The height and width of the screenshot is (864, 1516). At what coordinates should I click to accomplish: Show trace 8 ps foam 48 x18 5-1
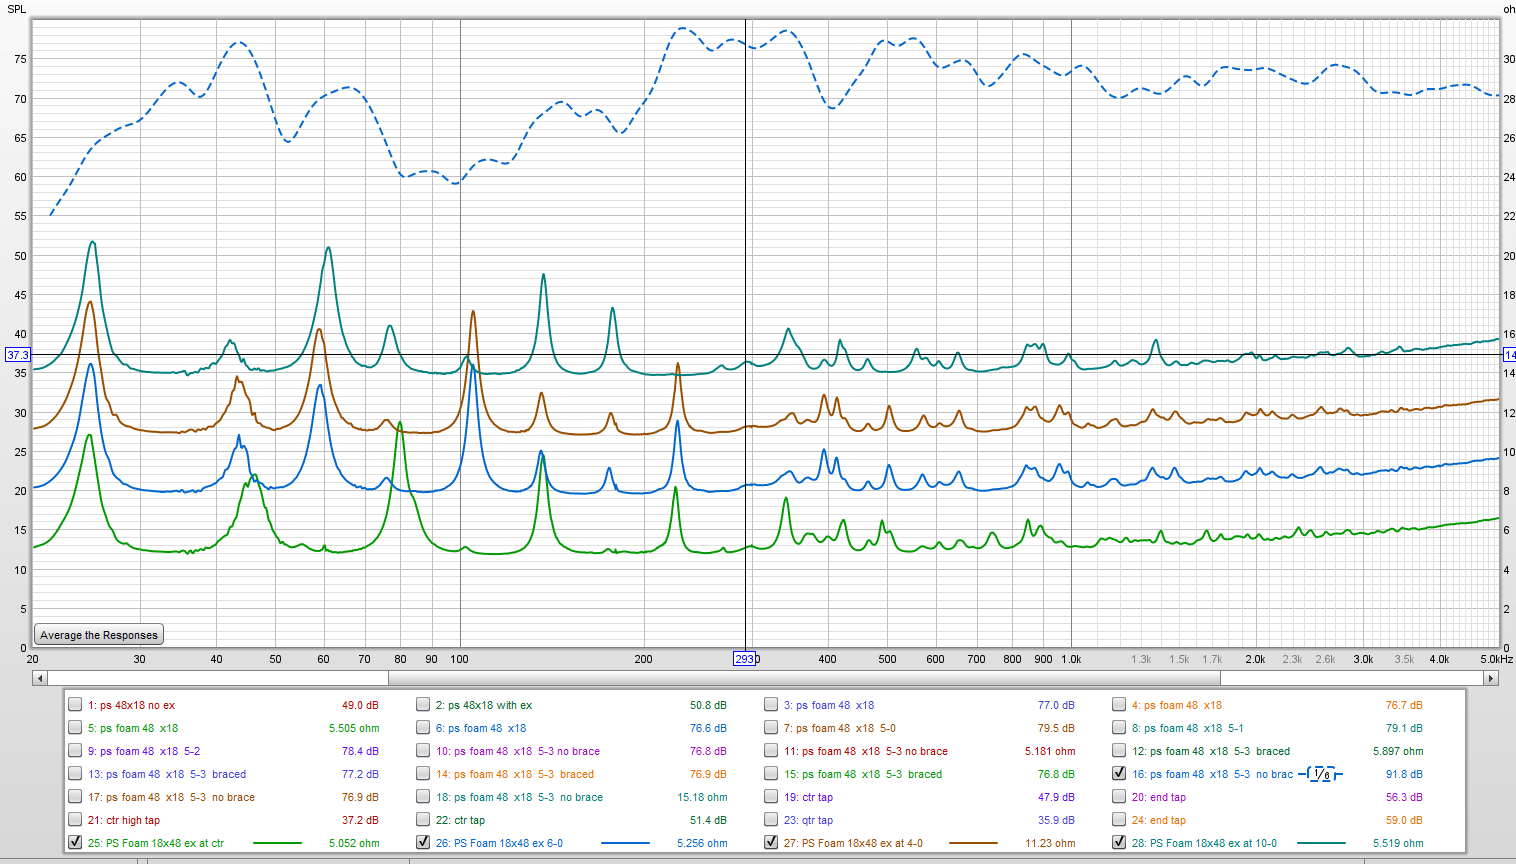(1119, 727)
